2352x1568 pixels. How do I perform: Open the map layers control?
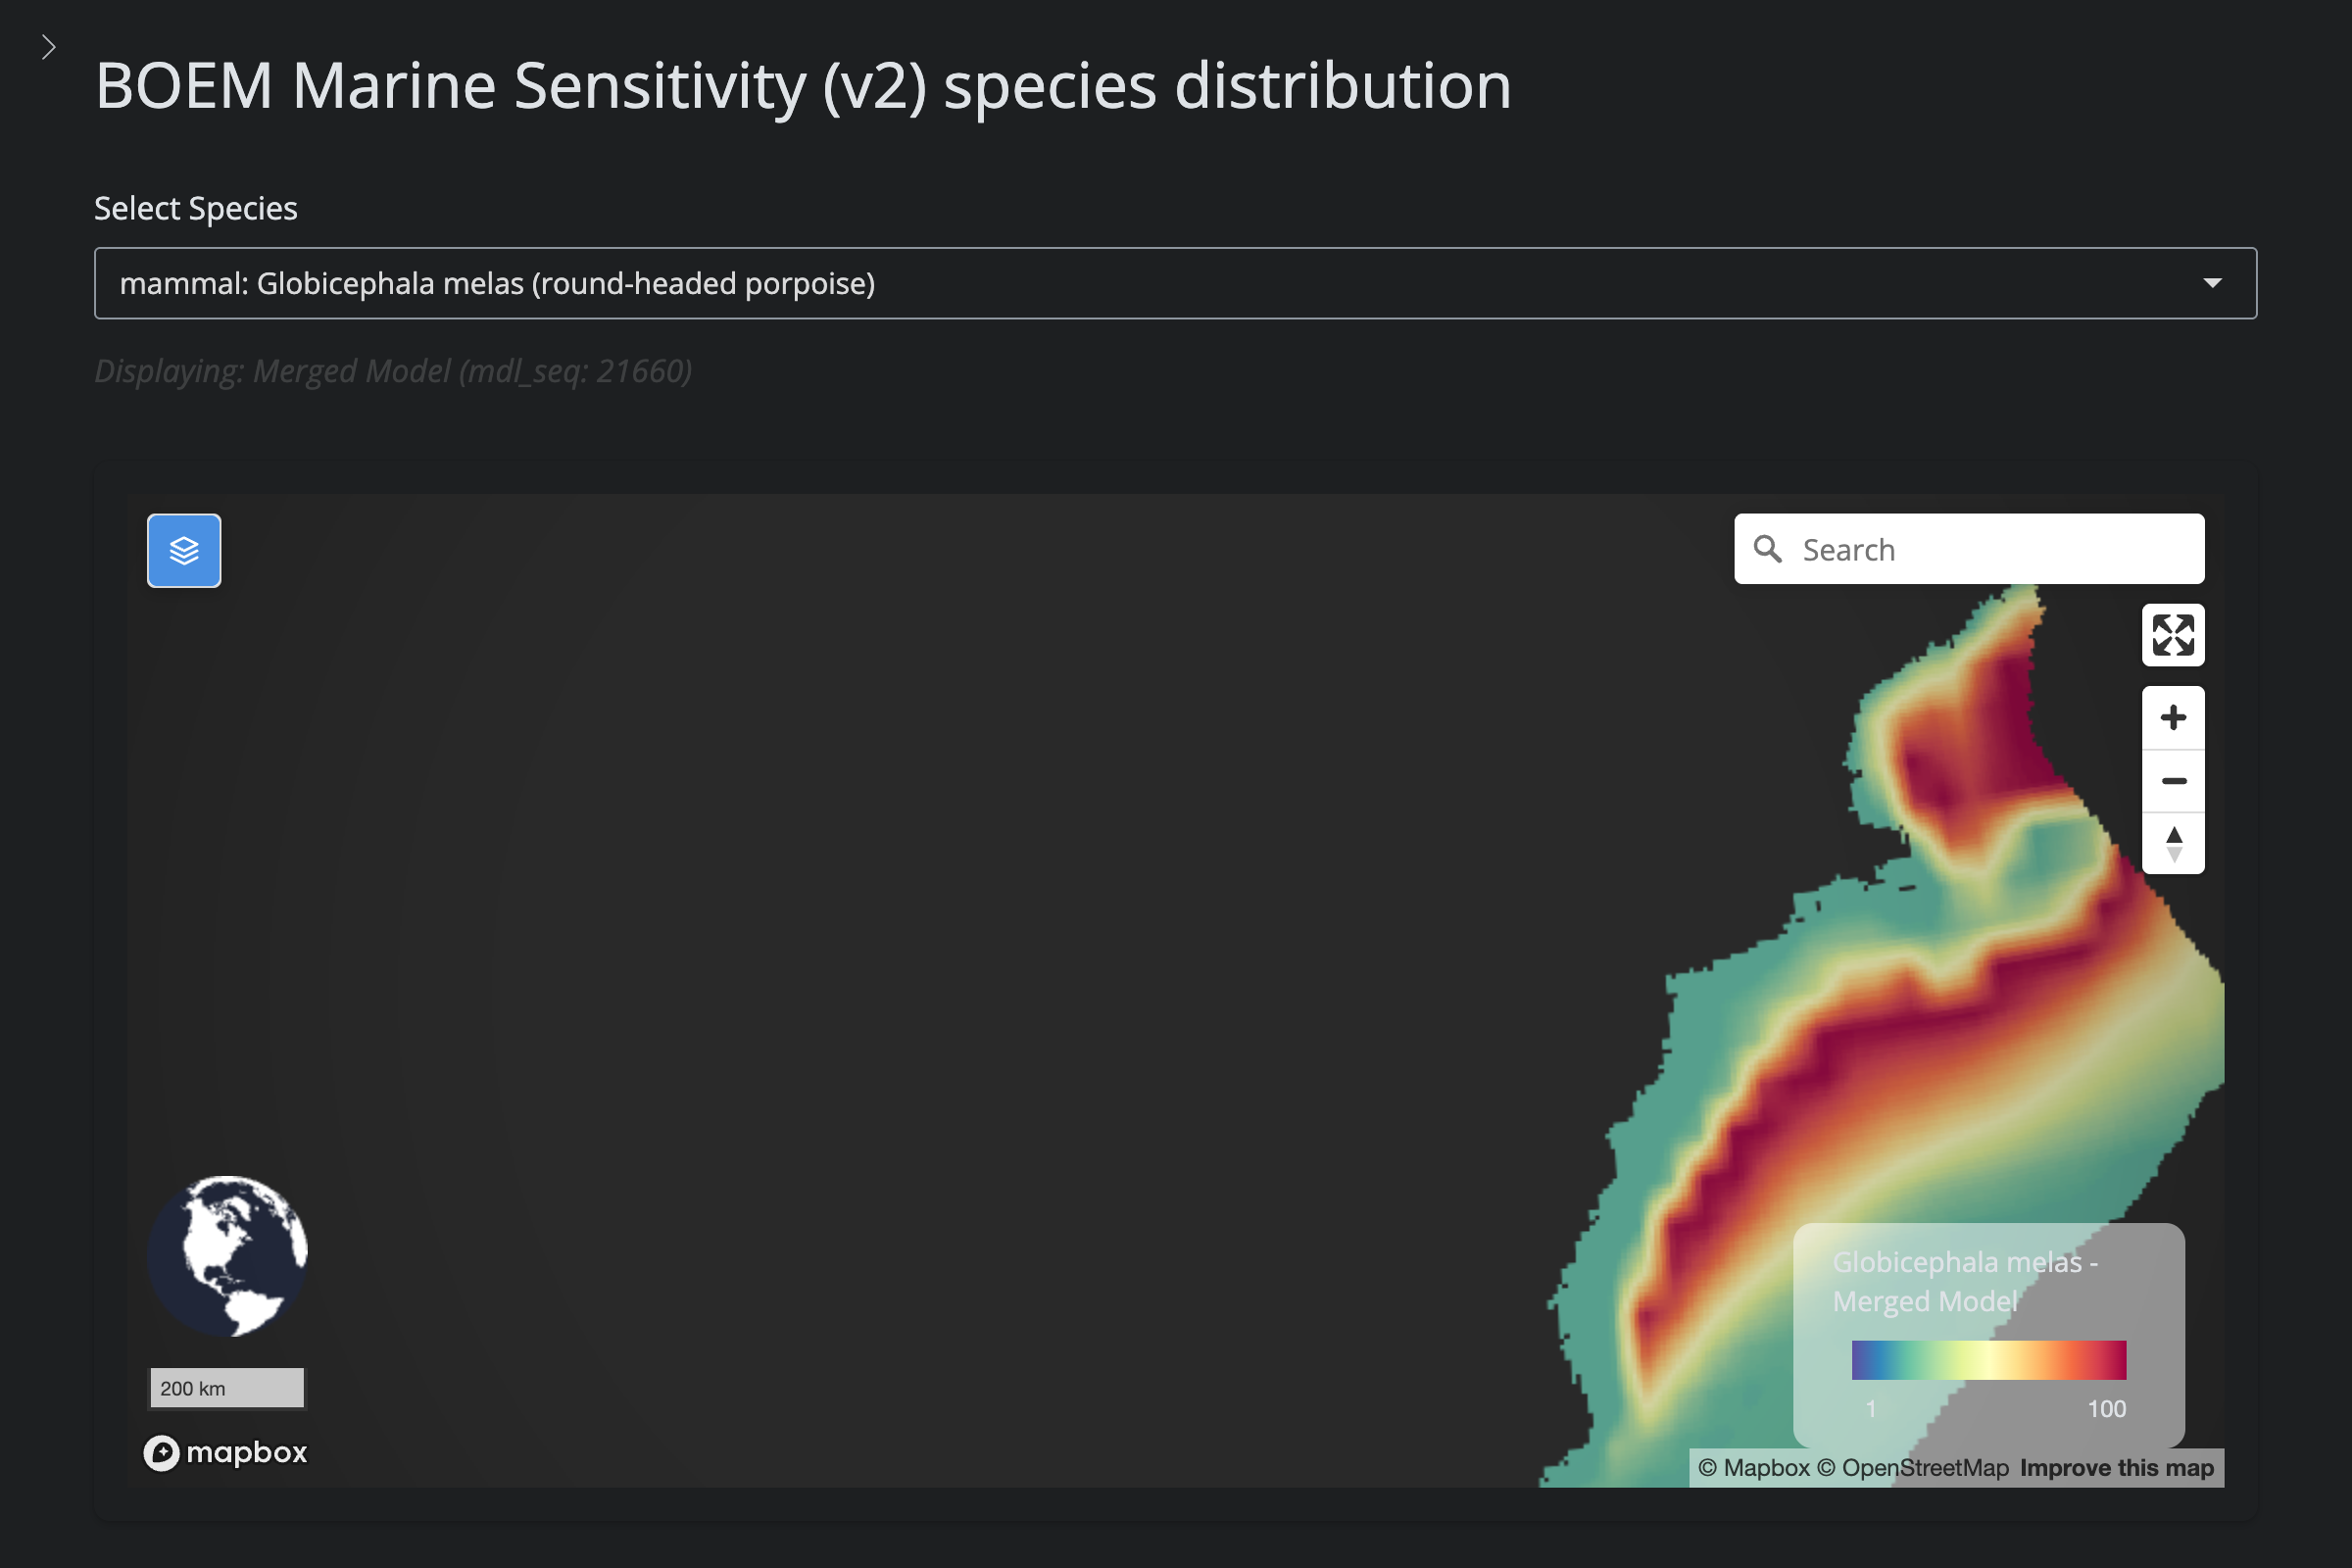pos(184,550)
